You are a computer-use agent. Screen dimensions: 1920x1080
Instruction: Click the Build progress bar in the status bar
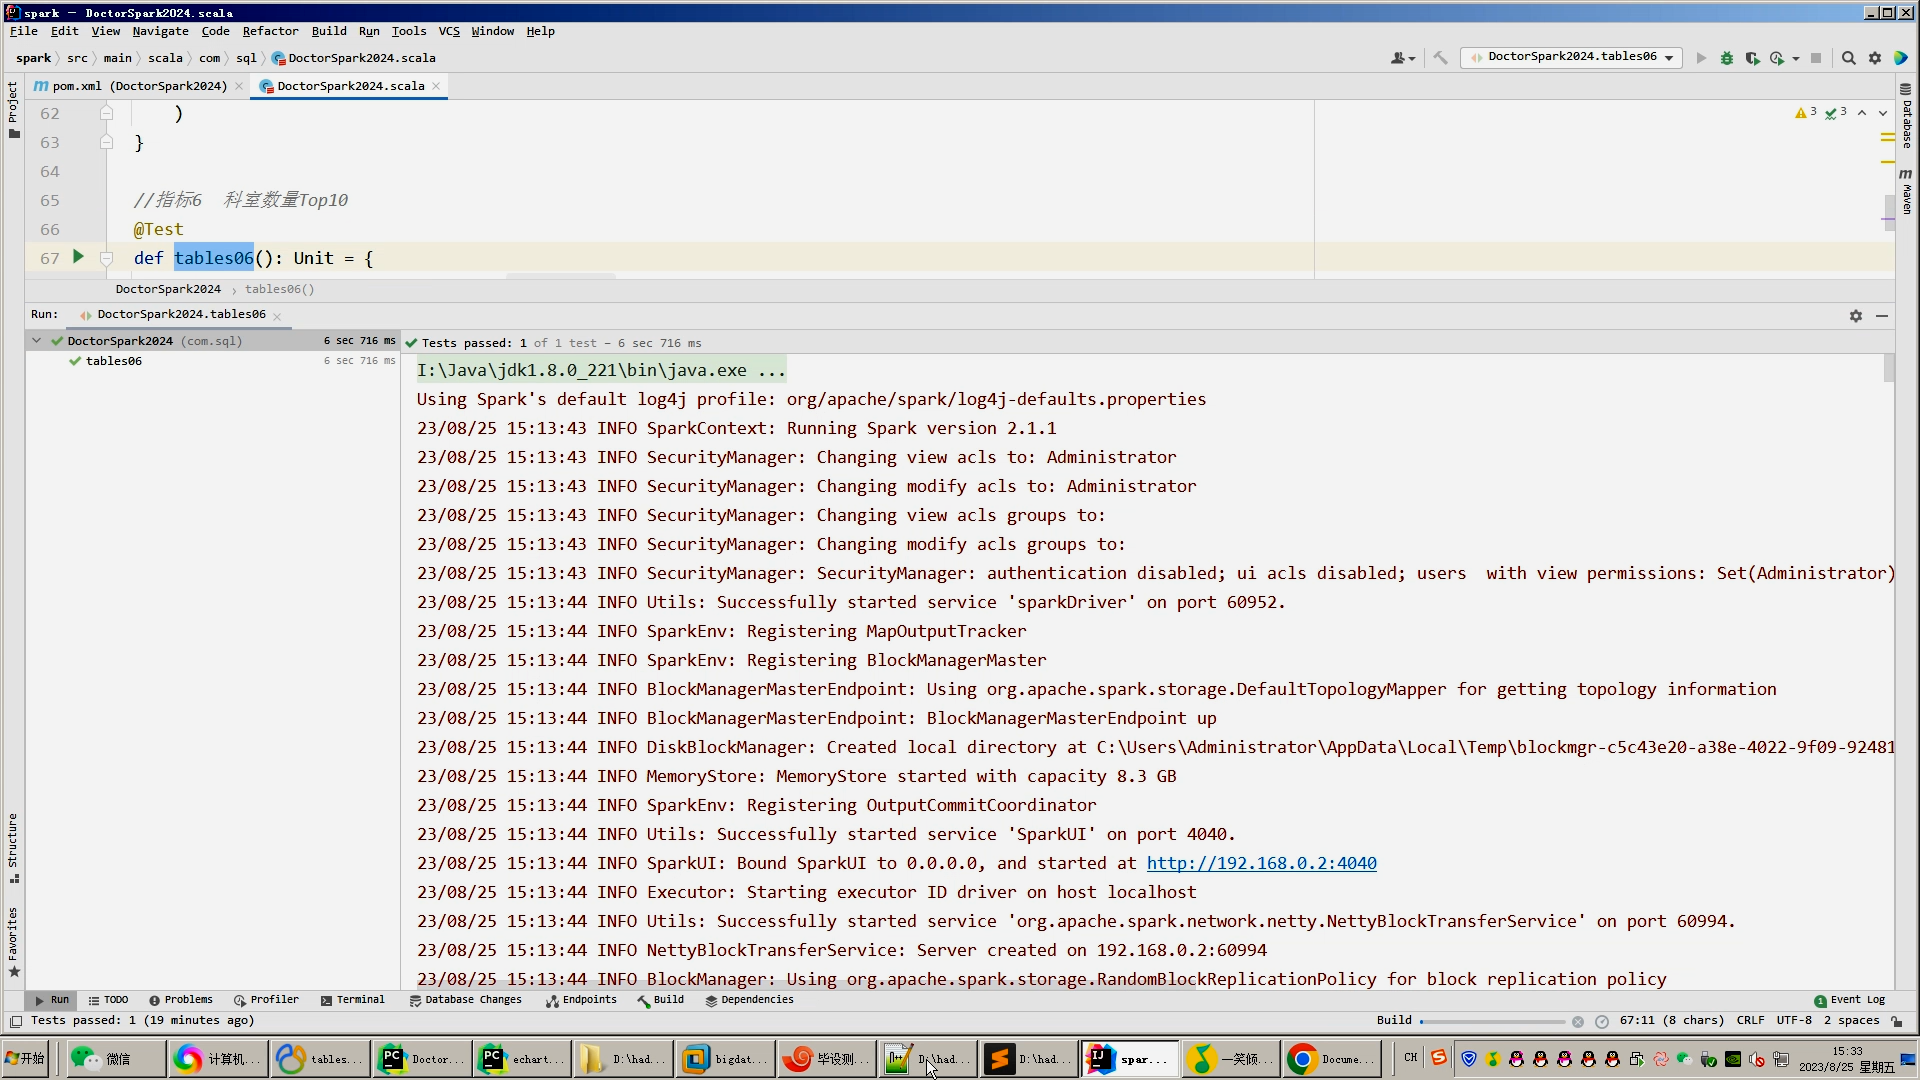[x=1492, y=1021]
